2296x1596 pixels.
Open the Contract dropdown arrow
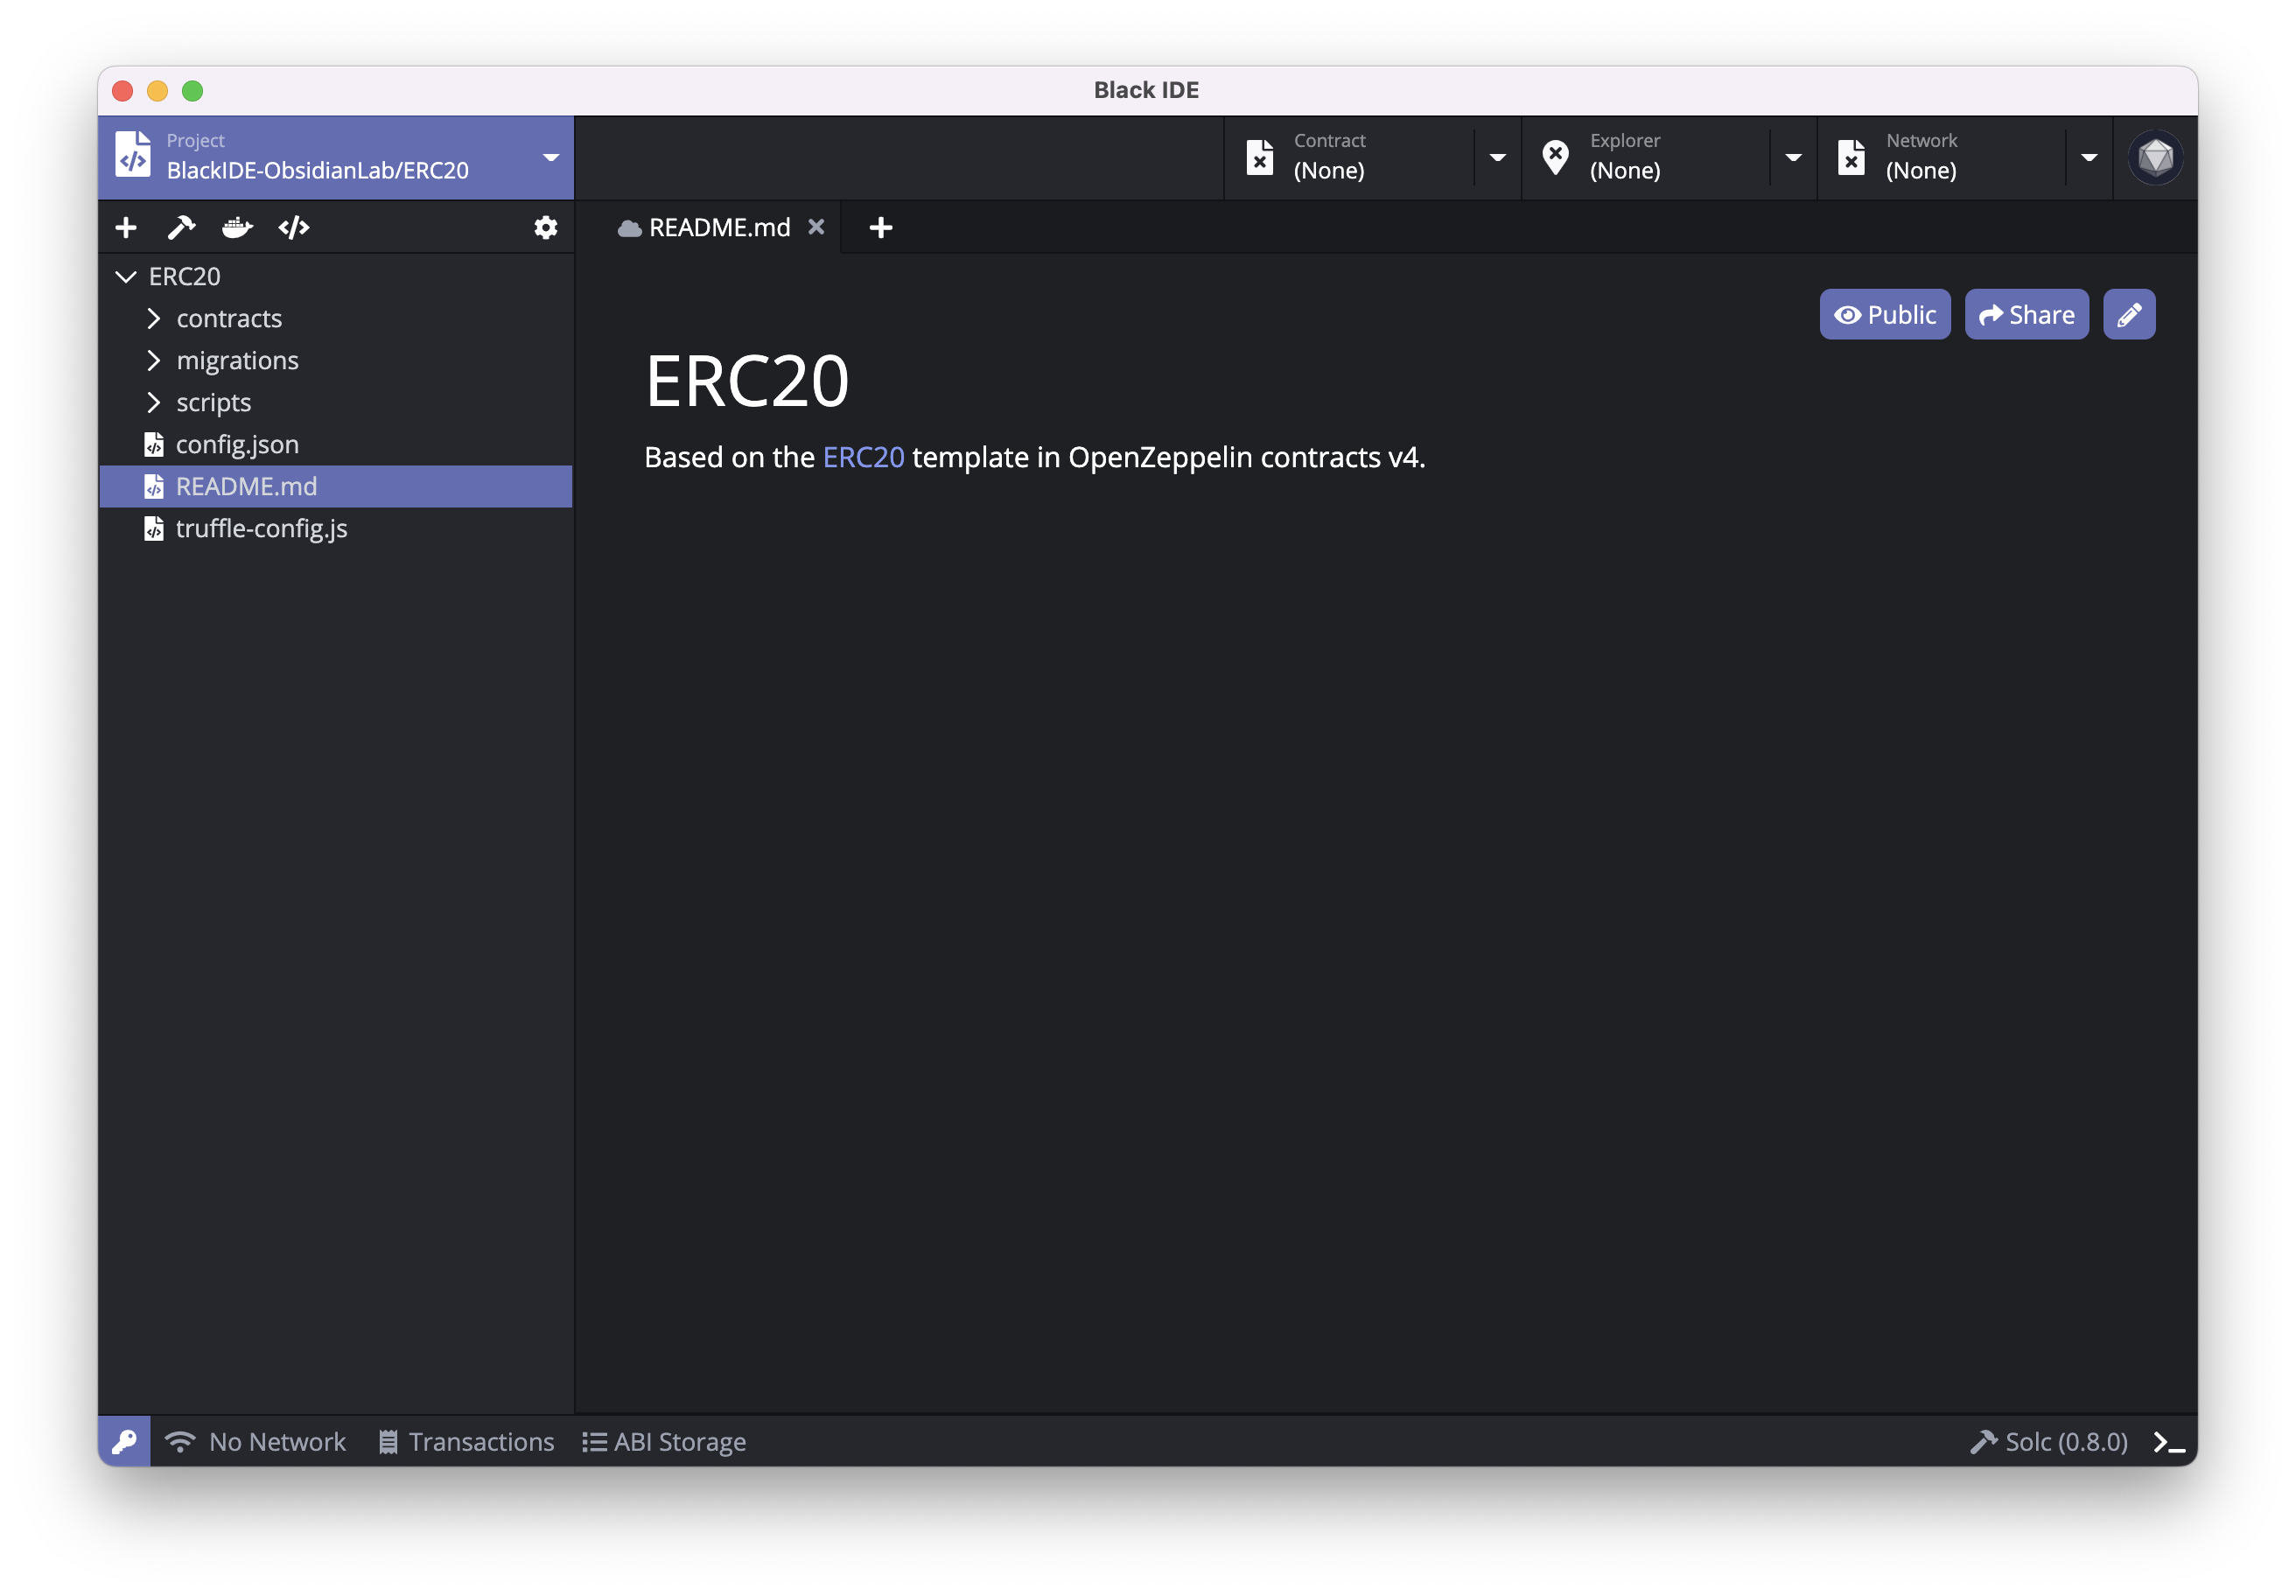tap(1497, 158)
